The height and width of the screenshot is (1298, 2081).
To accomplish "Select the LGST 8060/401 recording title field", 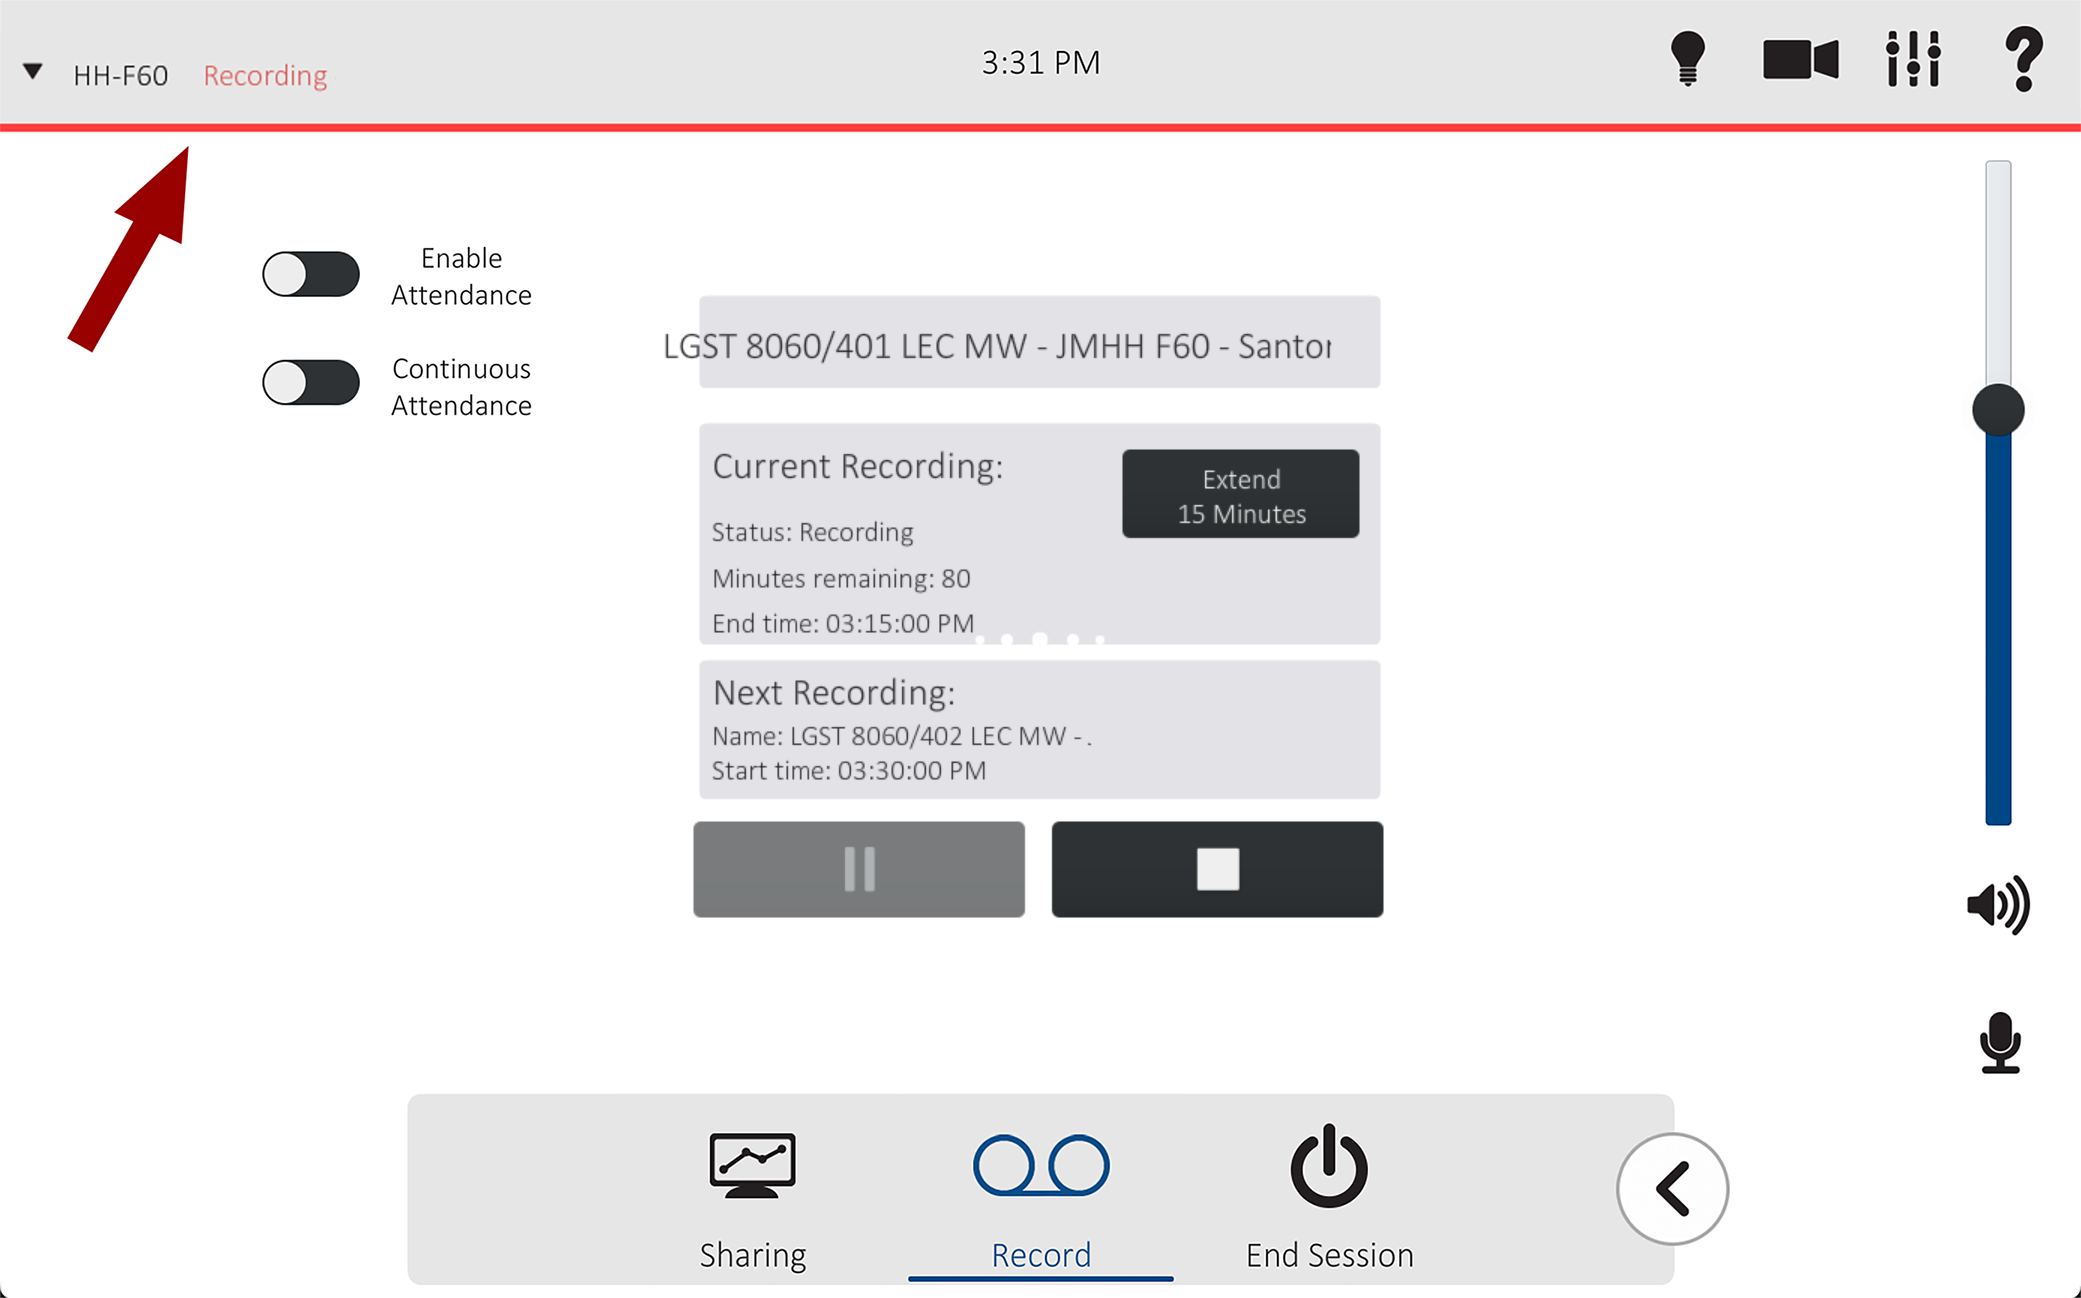I will (1039, 343).
